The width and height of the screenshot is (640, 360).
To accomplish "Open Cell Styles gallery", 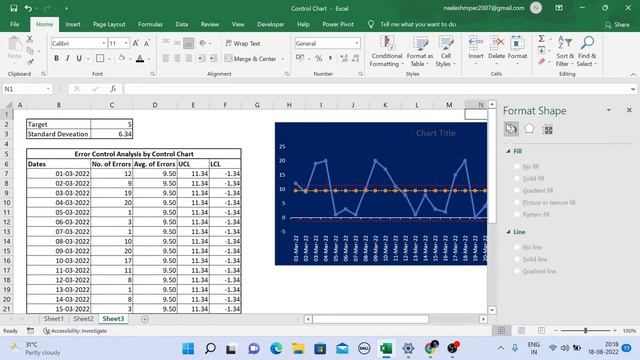I will tap(445, 51).
